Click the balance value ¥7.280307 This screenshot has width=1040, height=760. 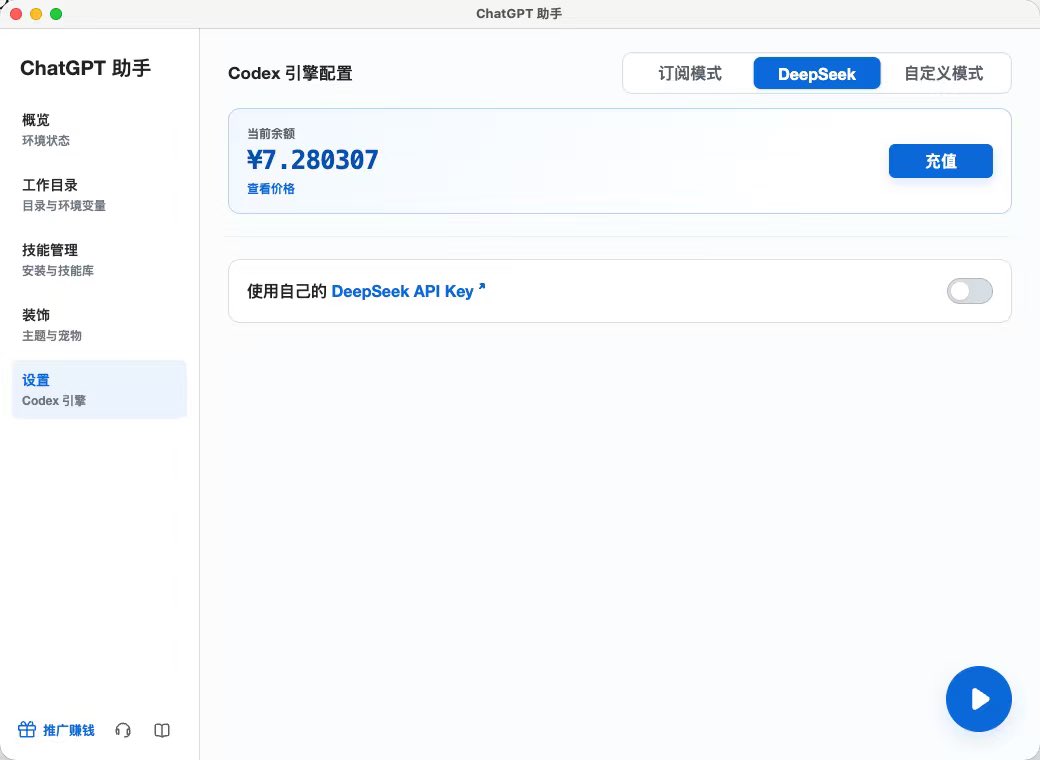point(312,160)
